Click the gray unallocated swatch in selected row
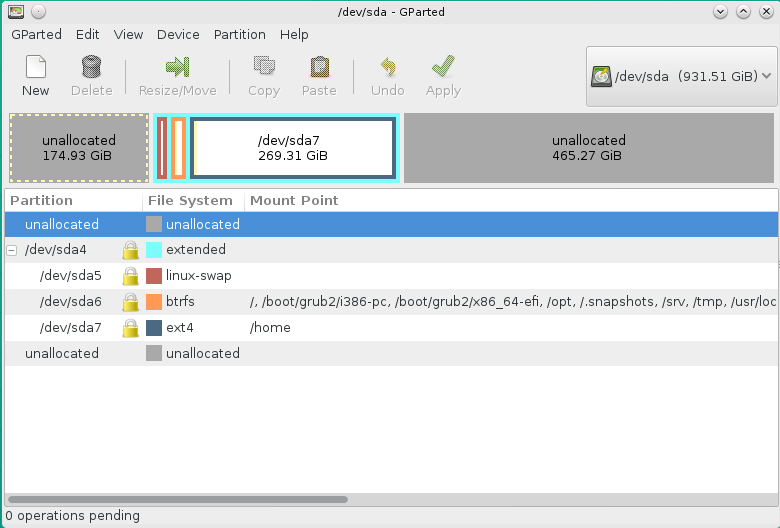The image size is (780, 528). coord(154,224)
